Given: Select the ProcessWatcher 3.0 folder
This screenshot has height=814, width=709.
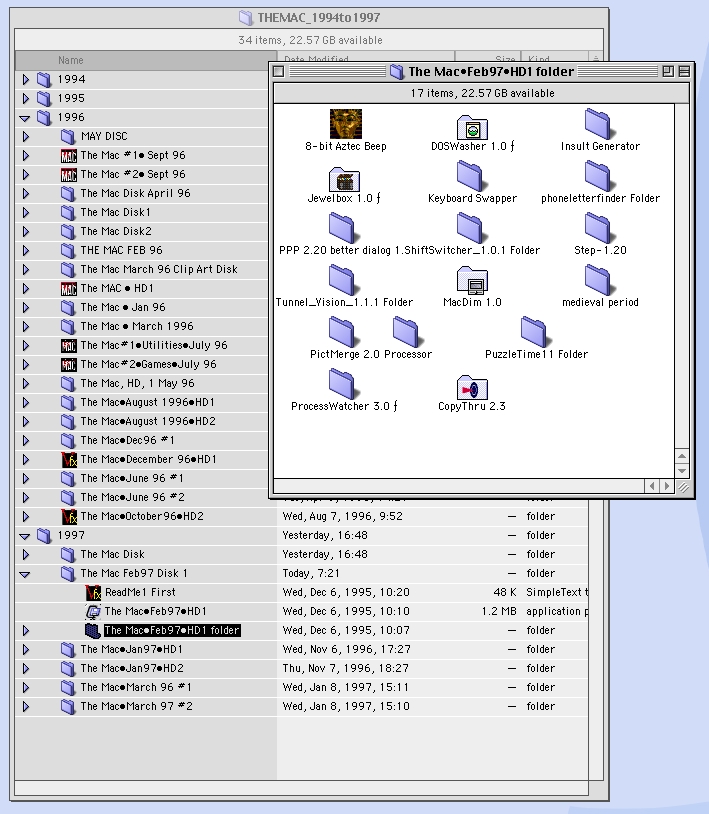Looking at the screenshot, I should pos(342,383).
